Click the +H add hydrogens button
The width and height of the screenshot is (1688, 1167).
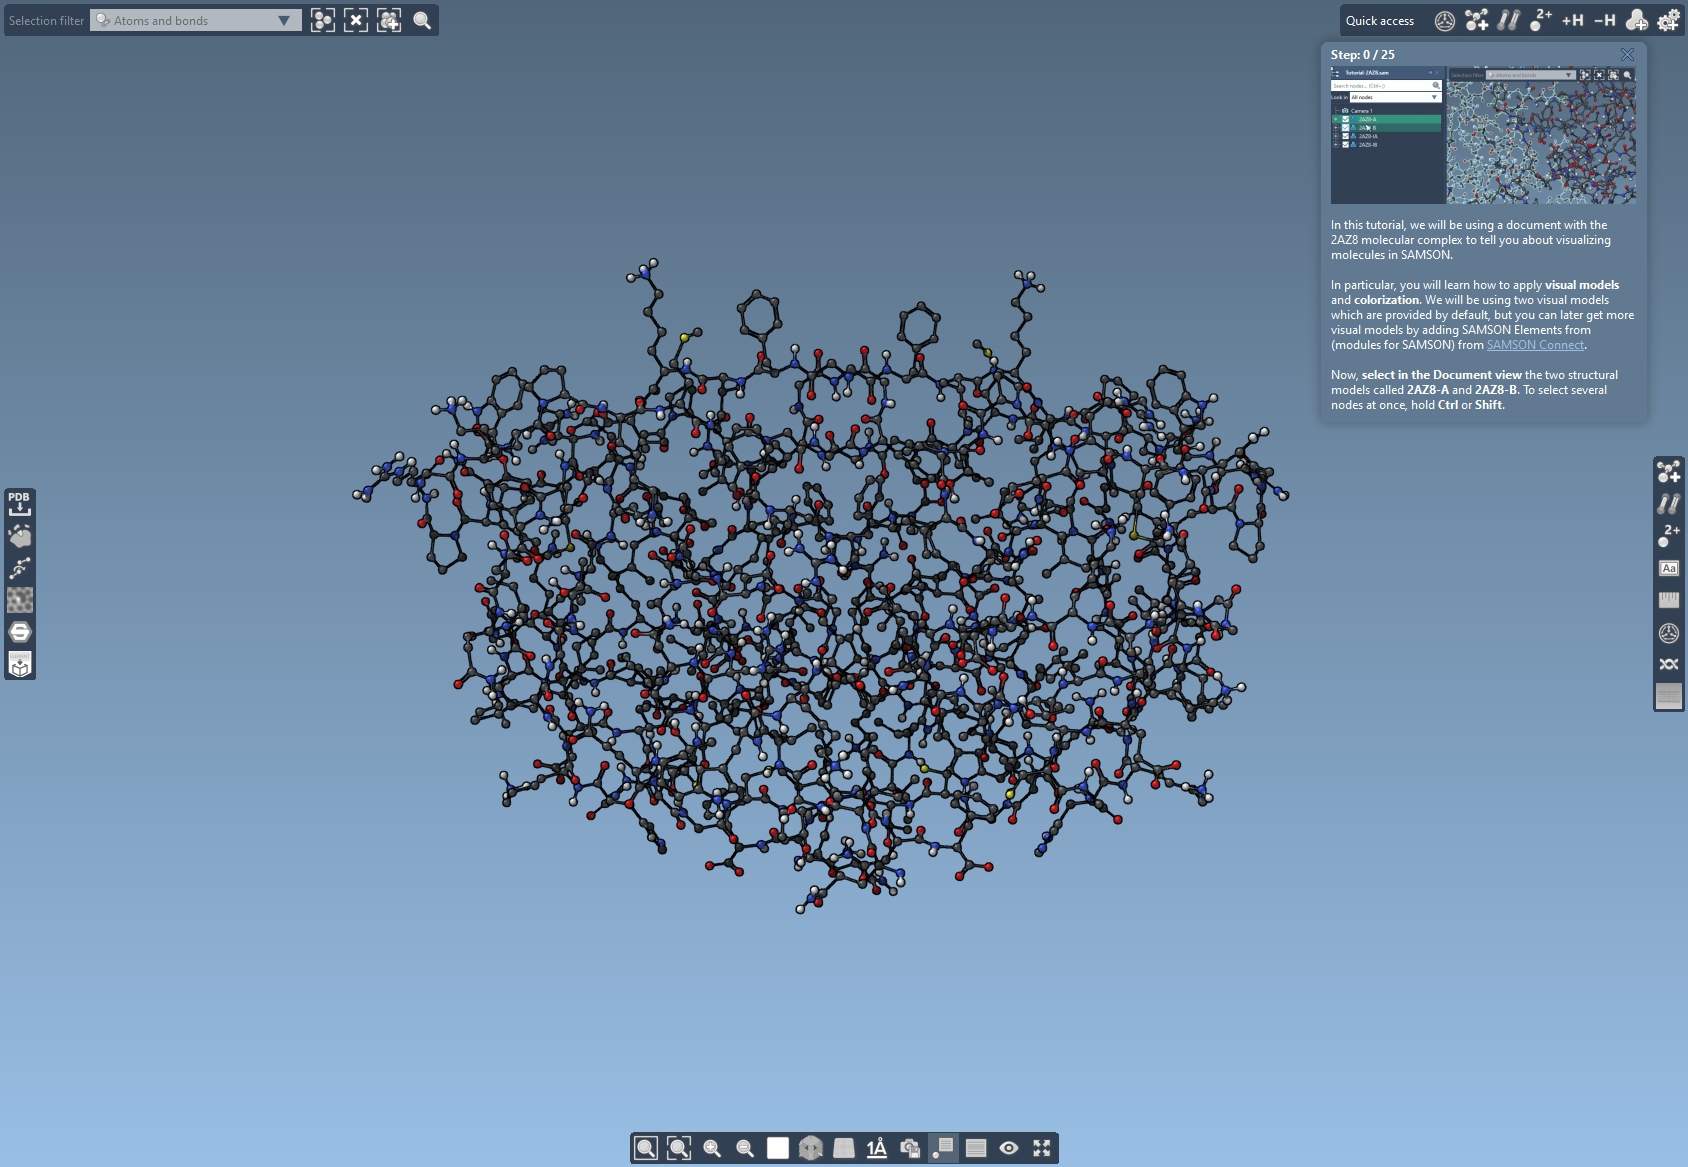click(1572, 20)
